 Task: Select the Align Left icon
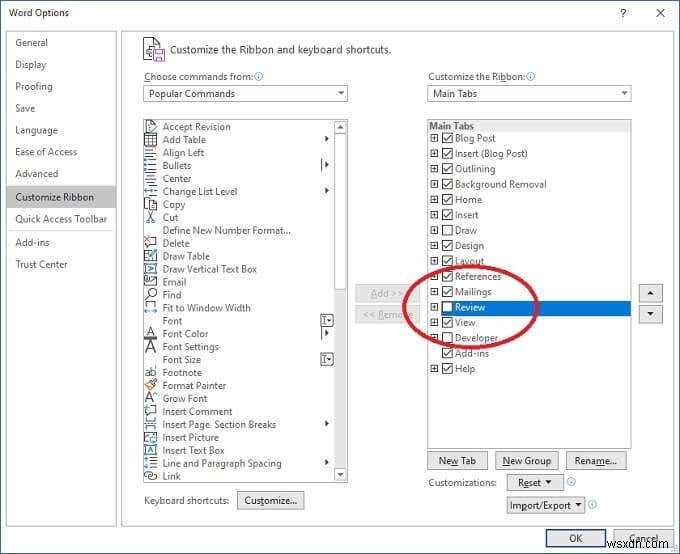150,153
